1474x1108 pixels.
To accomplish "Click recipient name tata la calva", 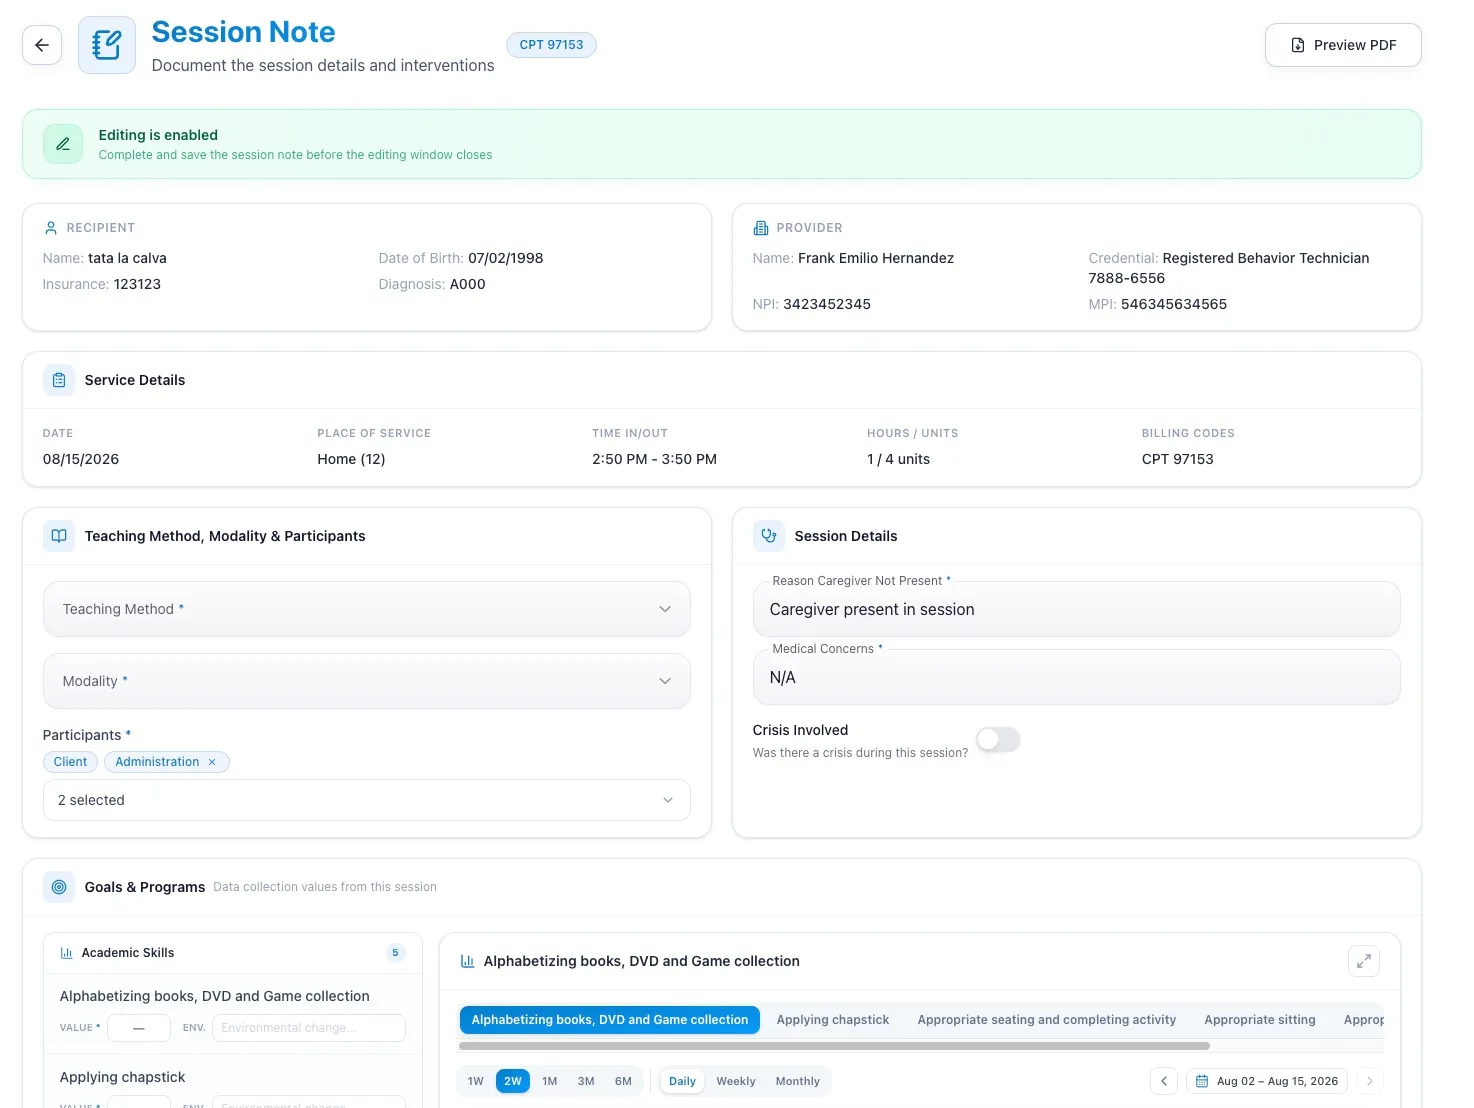I will pyautogui.click(x=127, y=258).
